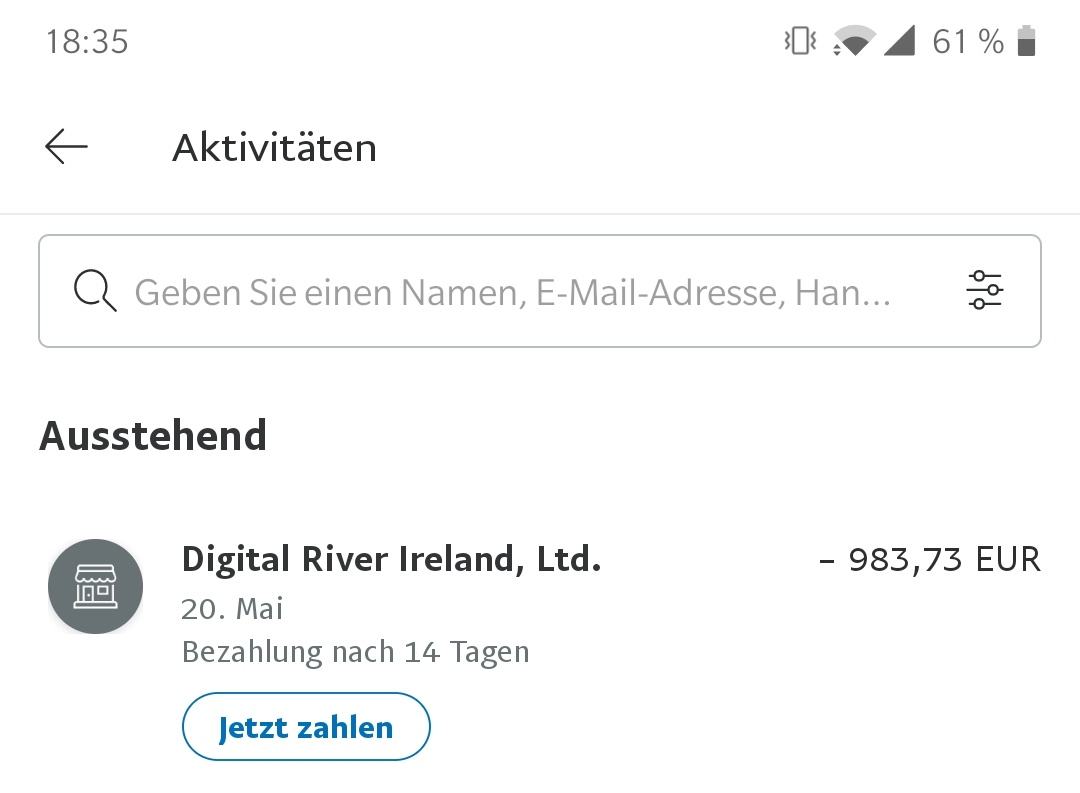Tap the Aktivitäten page title

[x=274, y=147]
